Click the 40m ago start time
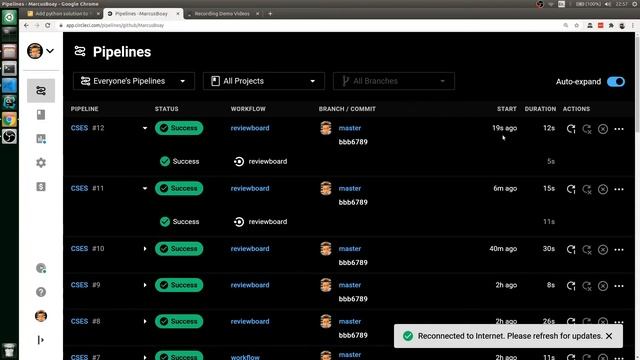The height and width of the screenshot is (360, 640). (503, 249)
